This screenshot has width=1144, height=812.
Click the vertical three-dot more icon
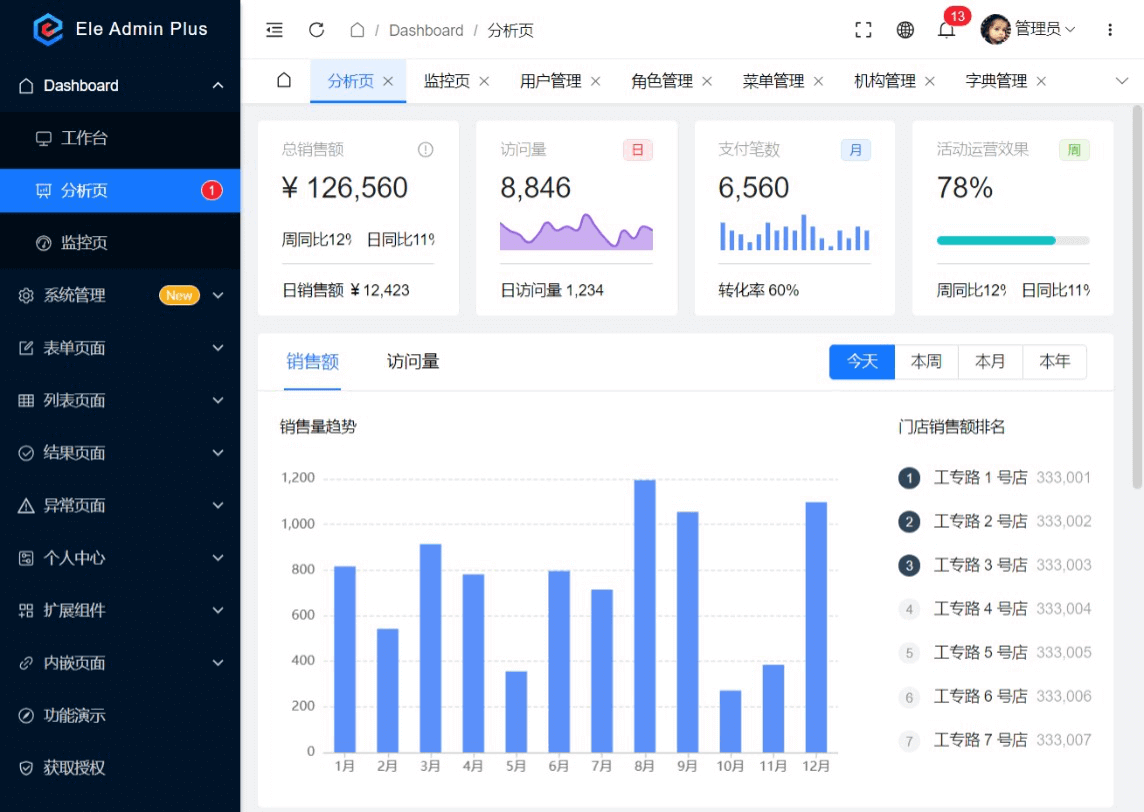coord(1110,30)
